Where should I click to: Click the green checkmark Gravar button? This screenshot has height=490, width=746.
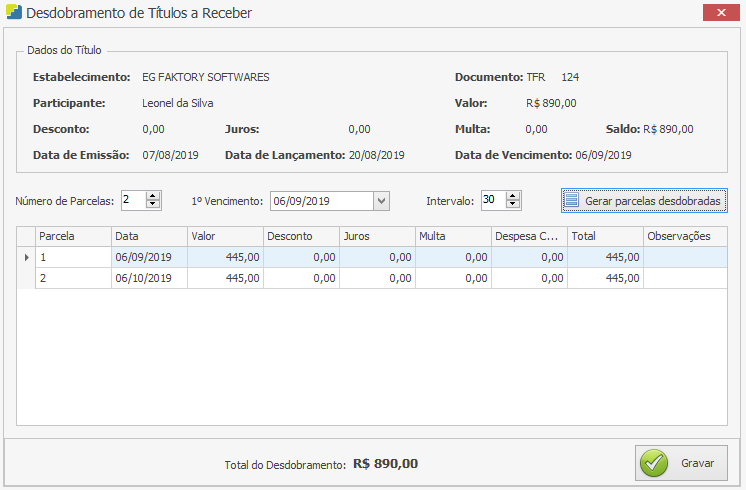tap(681, 463)
